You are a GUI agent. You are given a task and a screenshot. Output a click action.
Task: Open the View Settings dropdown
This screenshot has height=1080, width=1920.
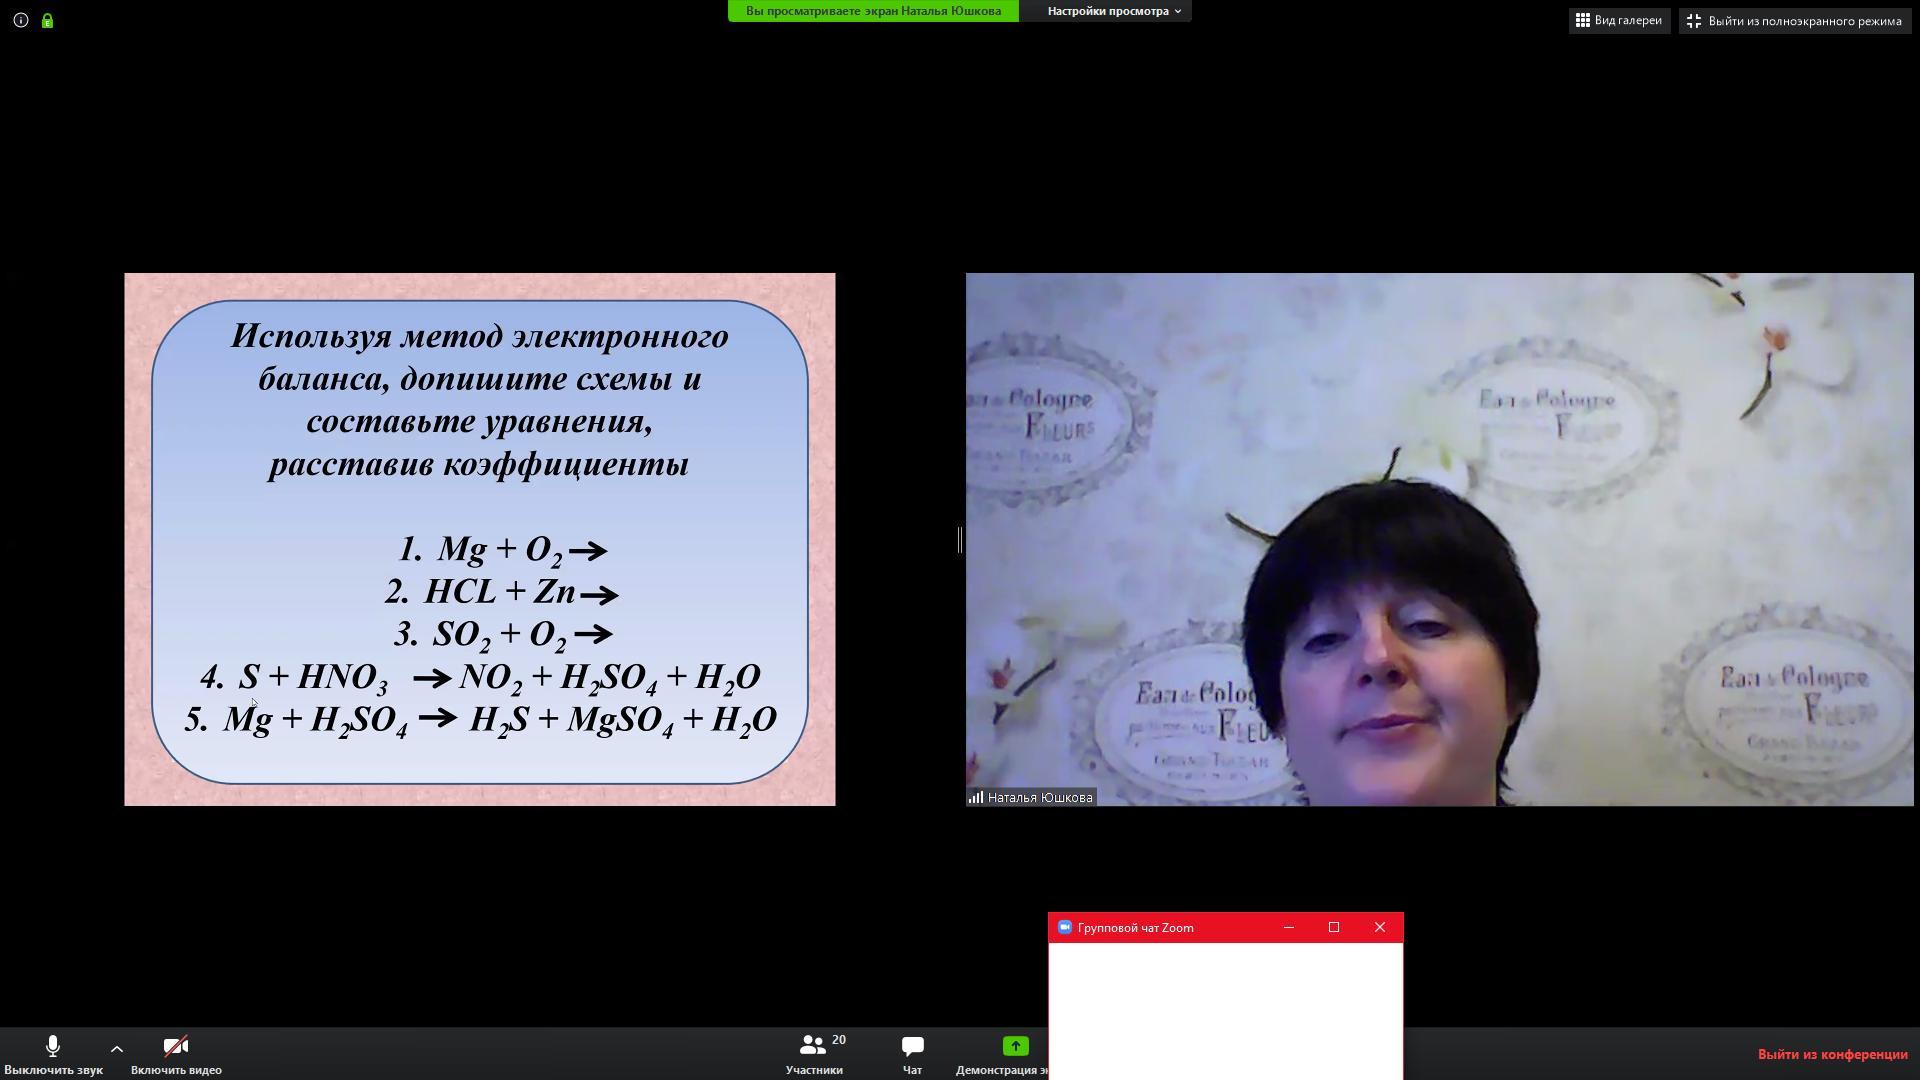click(1113, 11)
